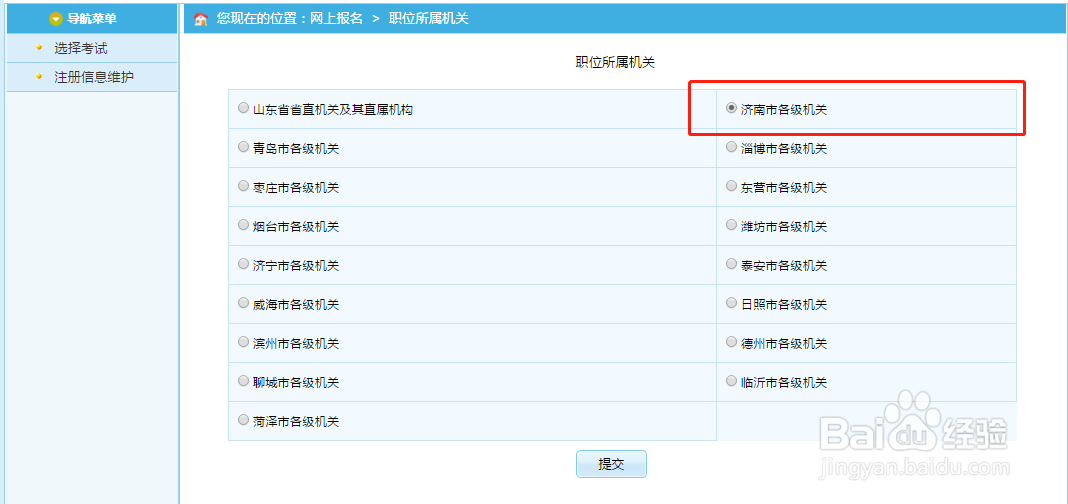The image size is (1068, 504).
Task: Select 济宁市各级机关 radio button
Action: 243,263
